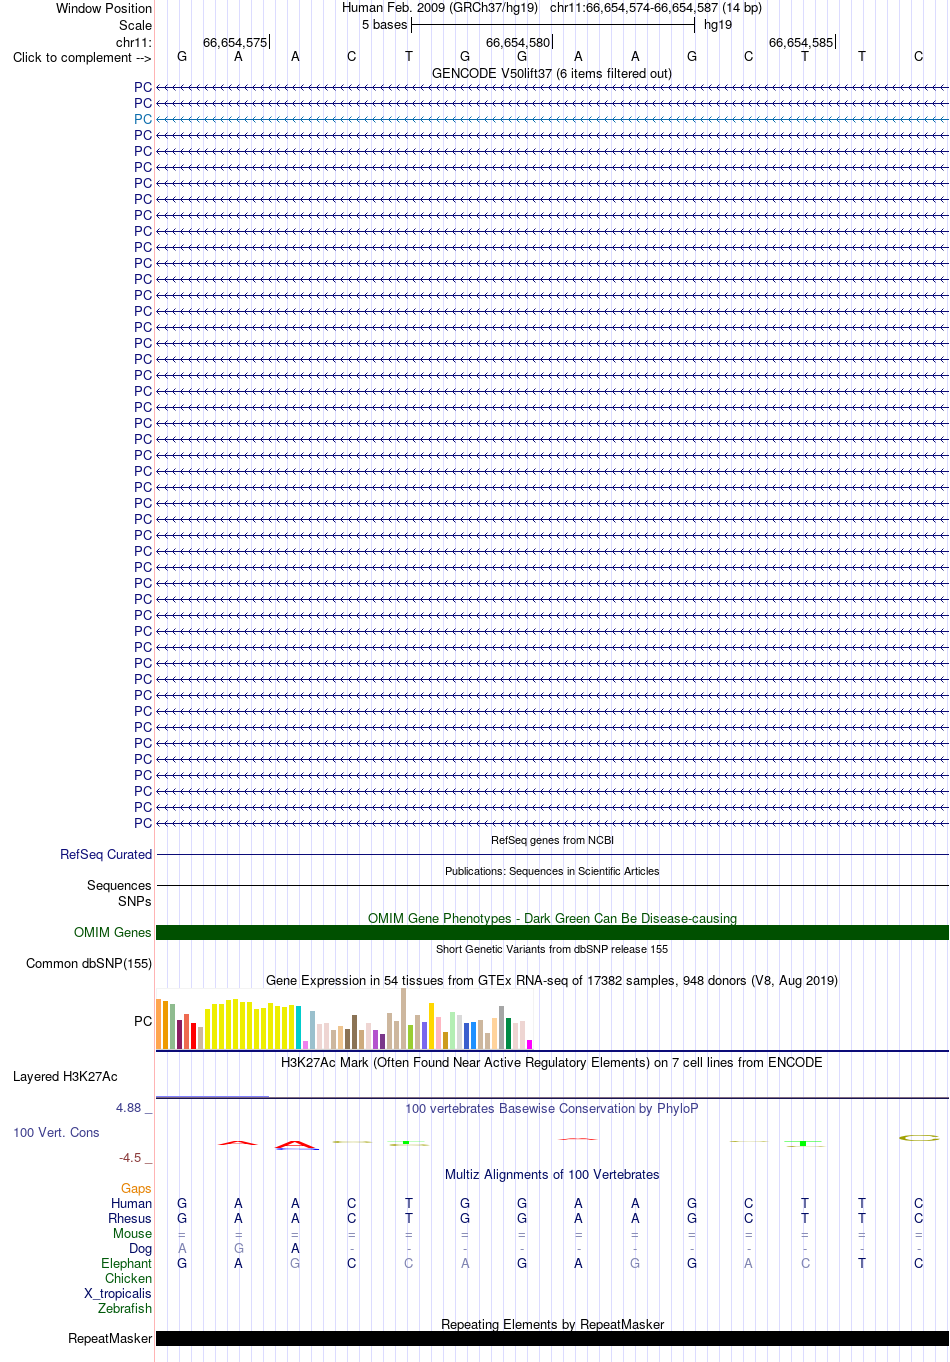Click the olive oval conservation logo at right

tap(918, 1138)
